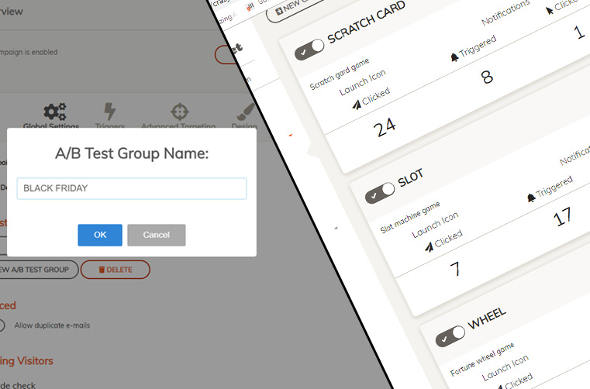Click the bell icon beside Triggered in Slot card

click(531, 198)
